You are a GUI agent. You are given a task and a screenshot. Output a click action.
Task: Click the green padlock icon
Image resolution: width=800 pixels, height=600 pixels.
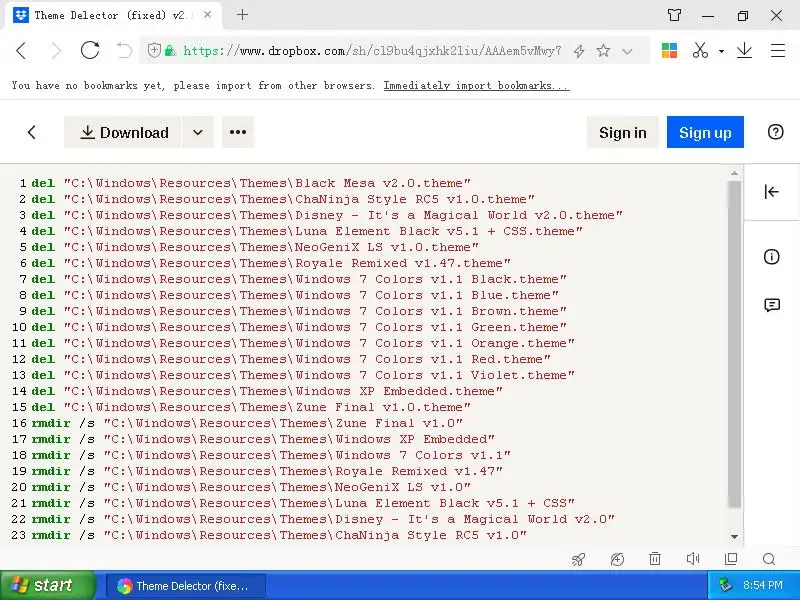pos(170,50)
